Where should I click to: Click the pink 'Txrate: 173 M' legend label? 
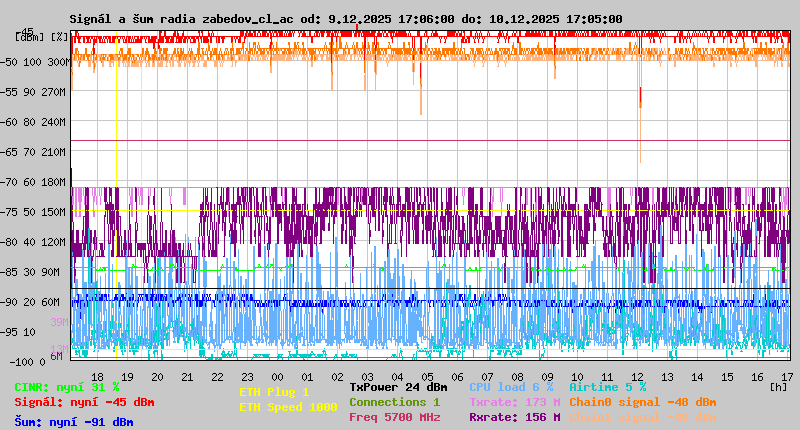(514, 402)
